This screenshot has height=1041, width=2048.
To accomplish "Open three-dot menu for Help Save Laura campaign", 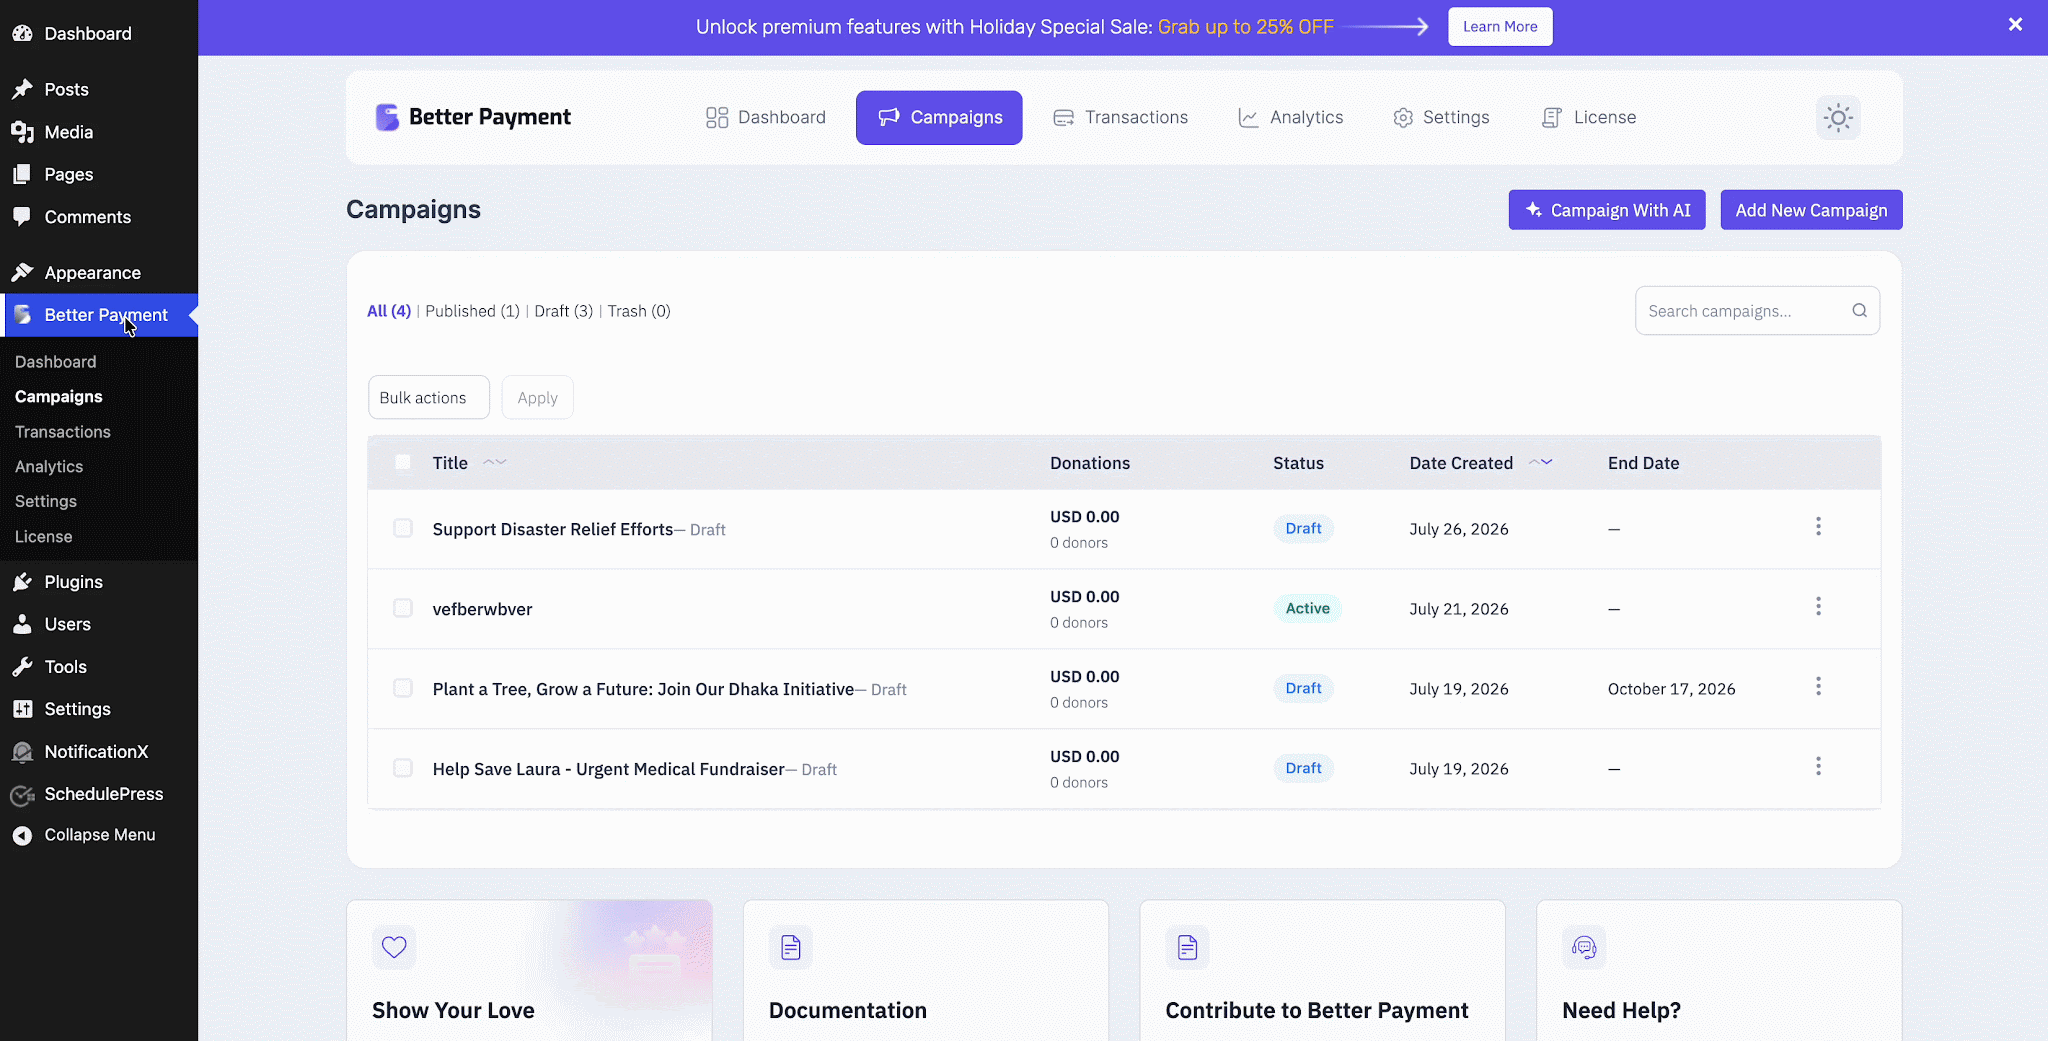I will (x=1818, y=766).
